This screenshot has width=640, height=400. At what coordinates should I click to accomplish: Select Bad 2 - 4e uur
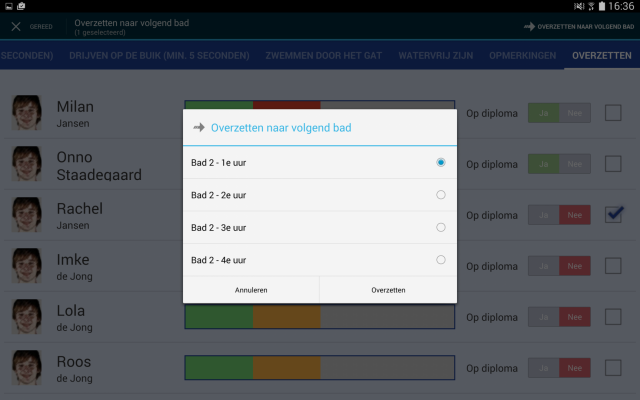(440, 260)
